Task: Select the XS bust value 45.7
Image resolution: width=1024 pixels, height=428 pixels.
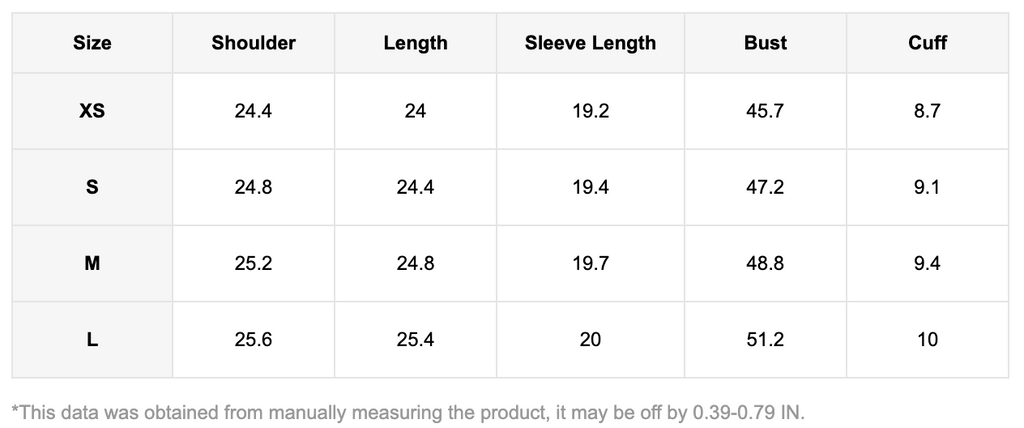Action: point(765,111)
